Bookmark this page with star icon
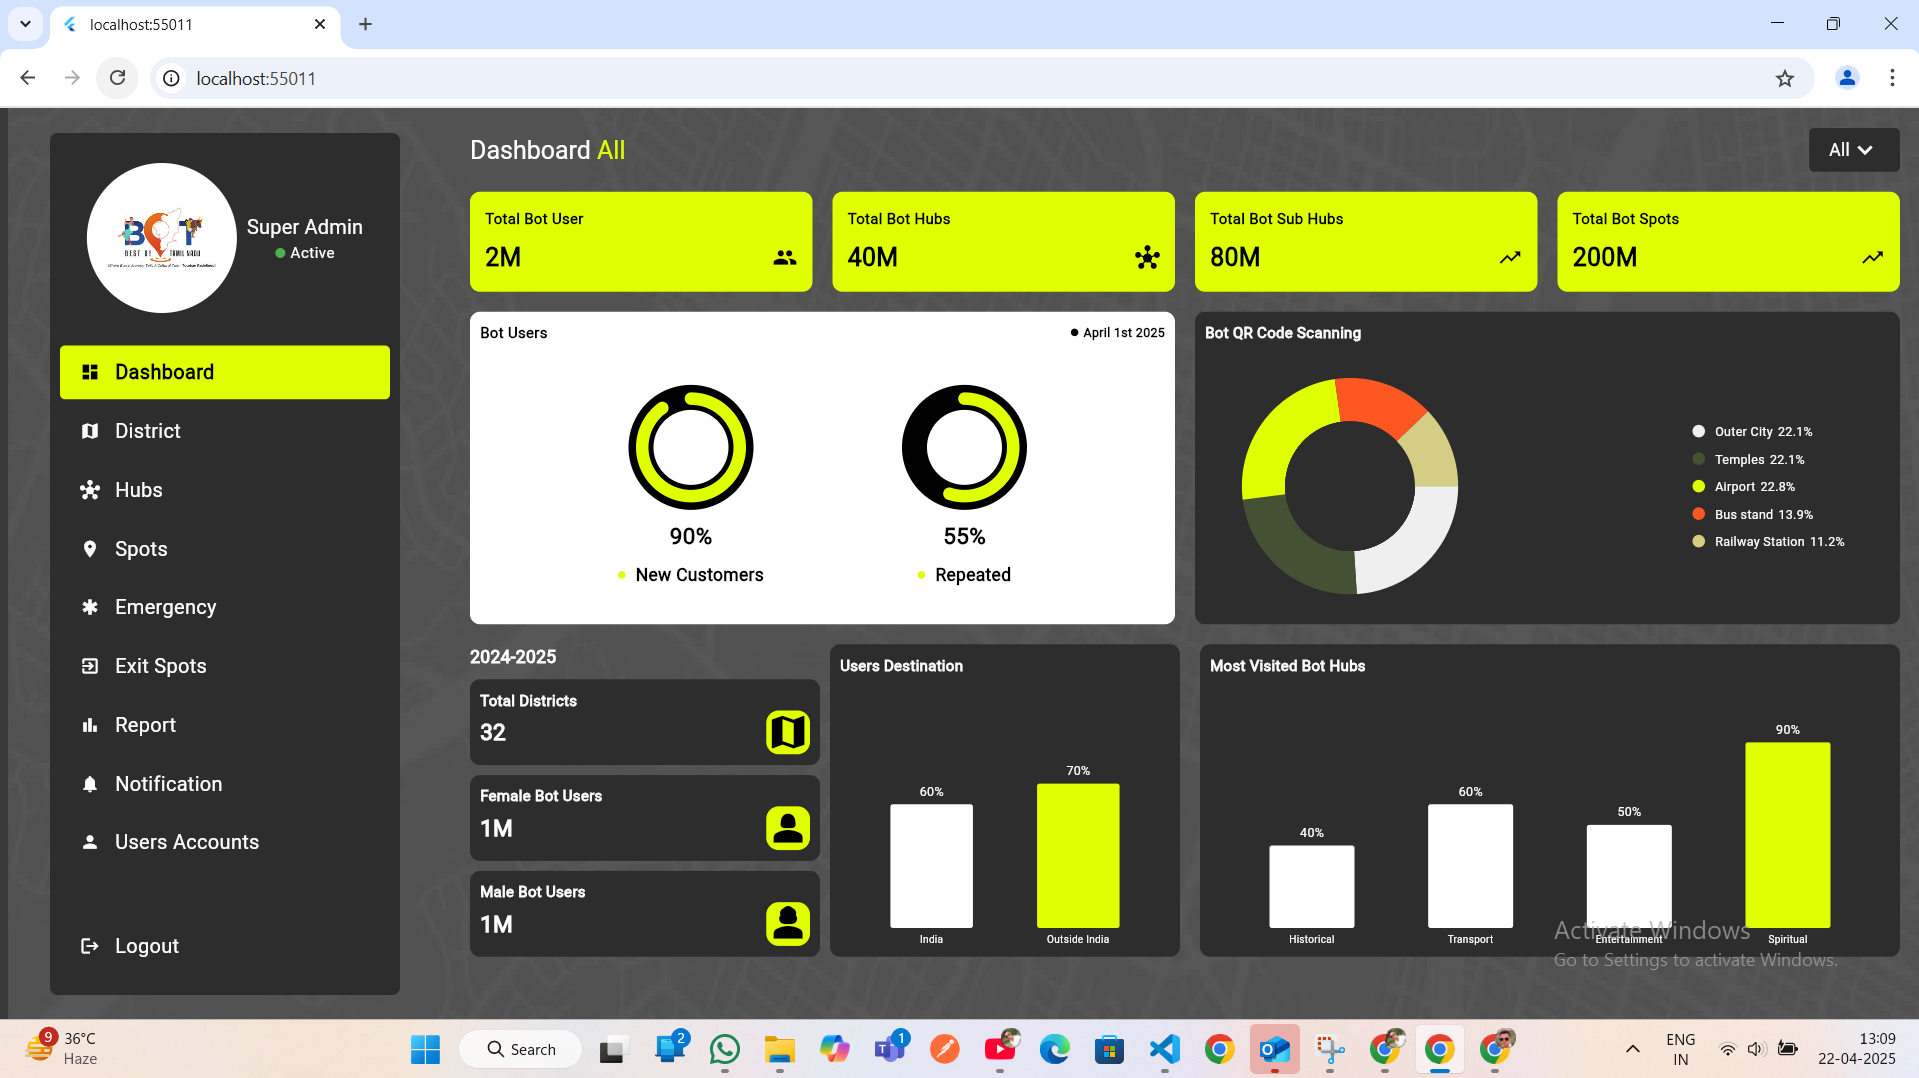This screenshot has height=1078, width=1919. tap(1784, 78)
